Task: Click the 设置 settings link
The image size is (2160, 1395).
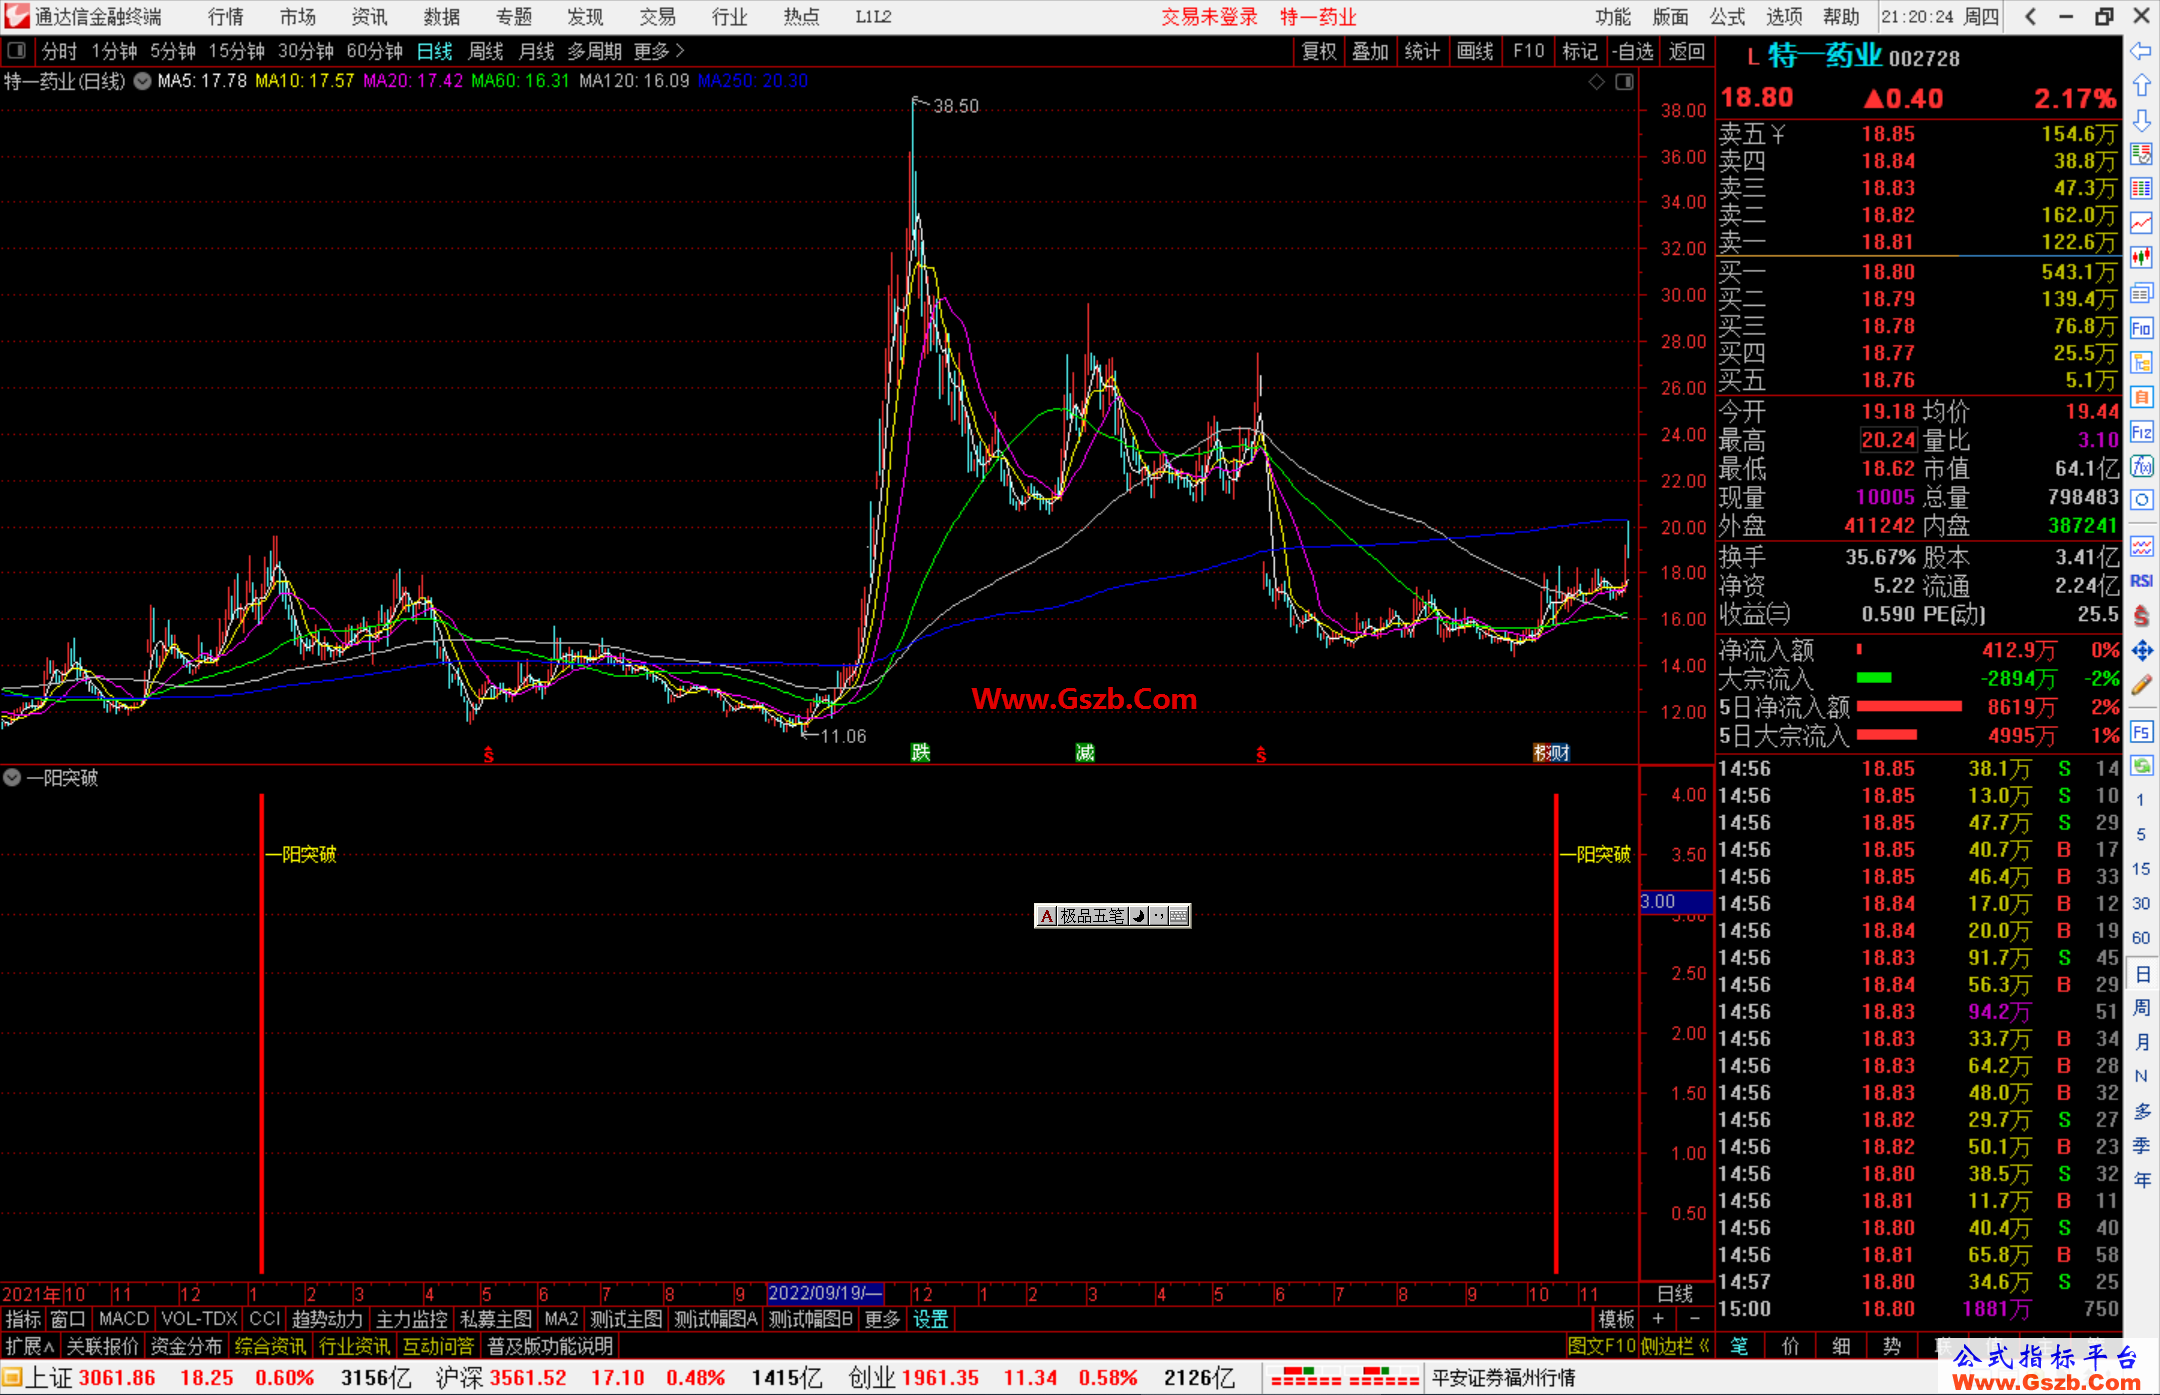Action: pyautogui.click(x=930, y=1319)
